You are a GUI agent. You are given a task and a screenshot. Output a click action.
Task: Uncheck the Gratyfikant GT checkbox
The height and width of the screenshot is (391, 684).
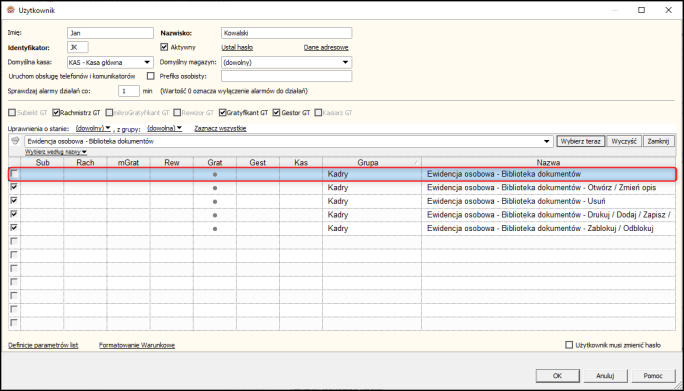tap(222, 113)
